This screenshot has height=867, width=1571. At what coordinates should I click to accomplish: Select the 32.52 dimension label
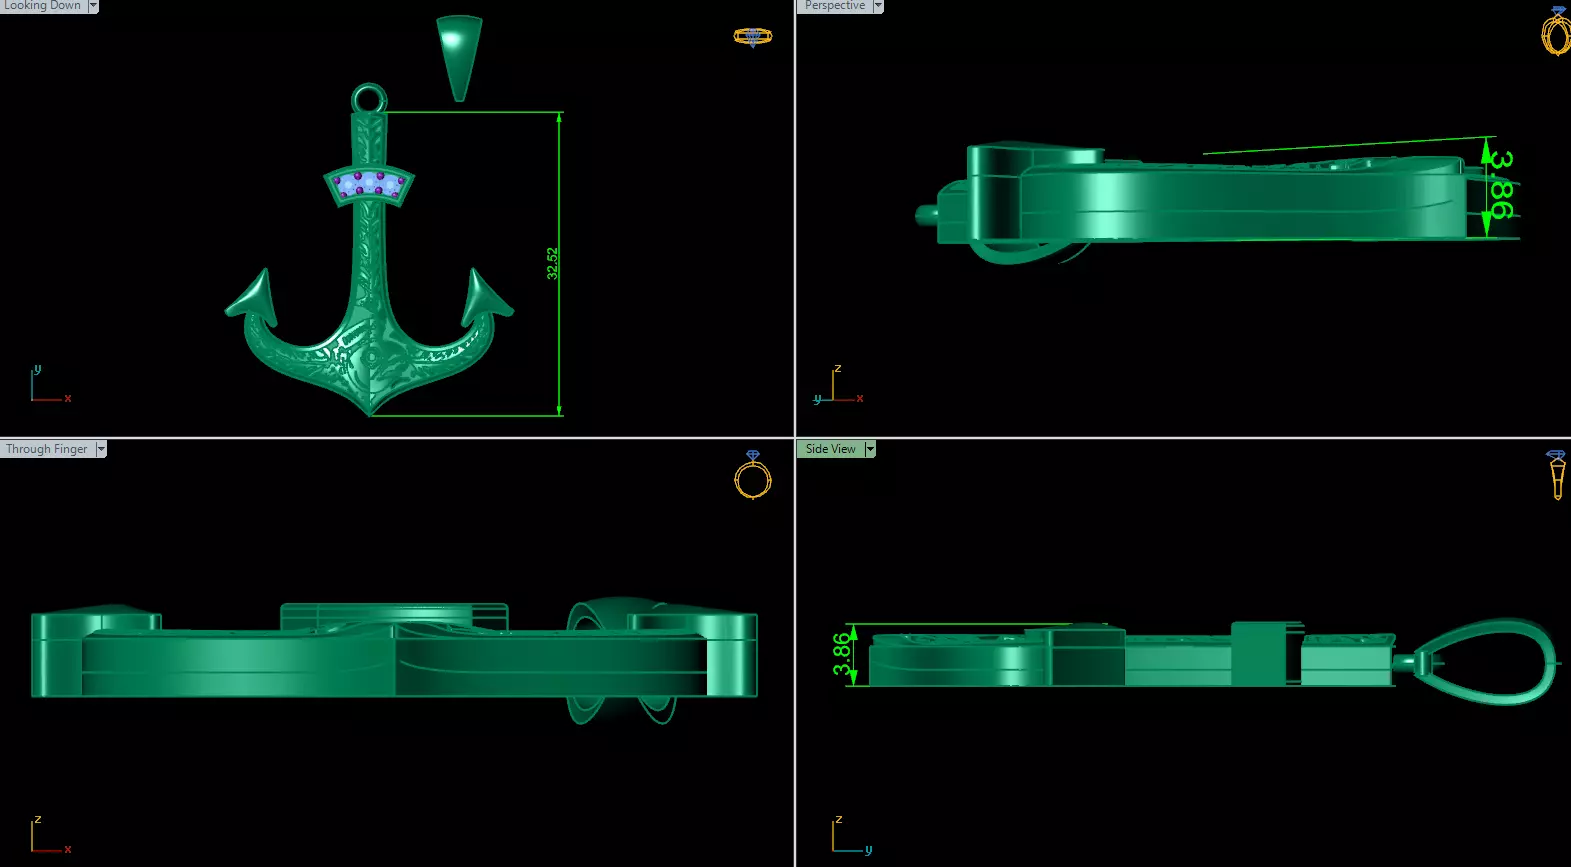pyautogui.click(x=552, y=263)
